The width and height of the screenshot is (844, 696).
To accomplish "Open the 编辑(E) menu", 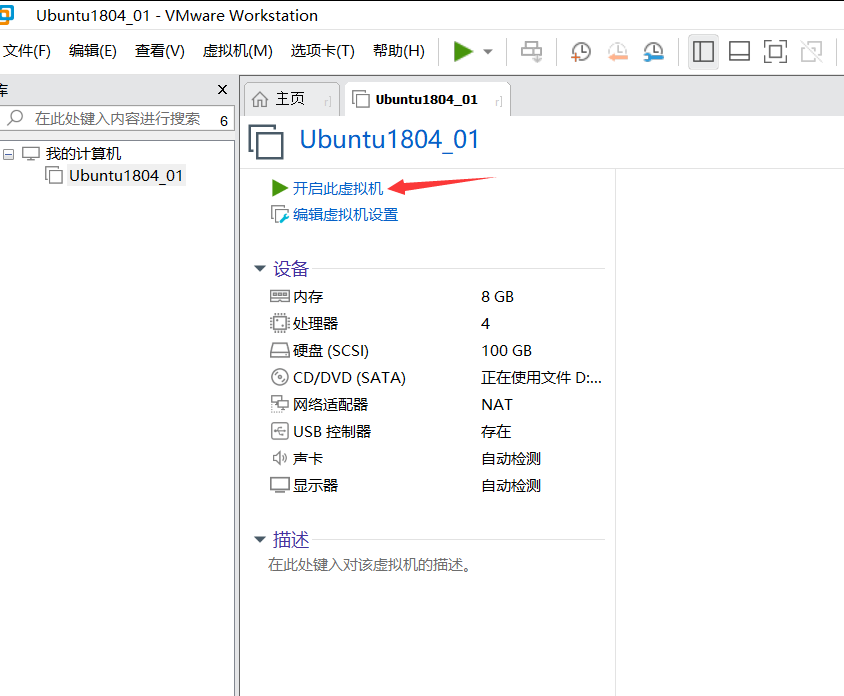I will pos(93,51).
